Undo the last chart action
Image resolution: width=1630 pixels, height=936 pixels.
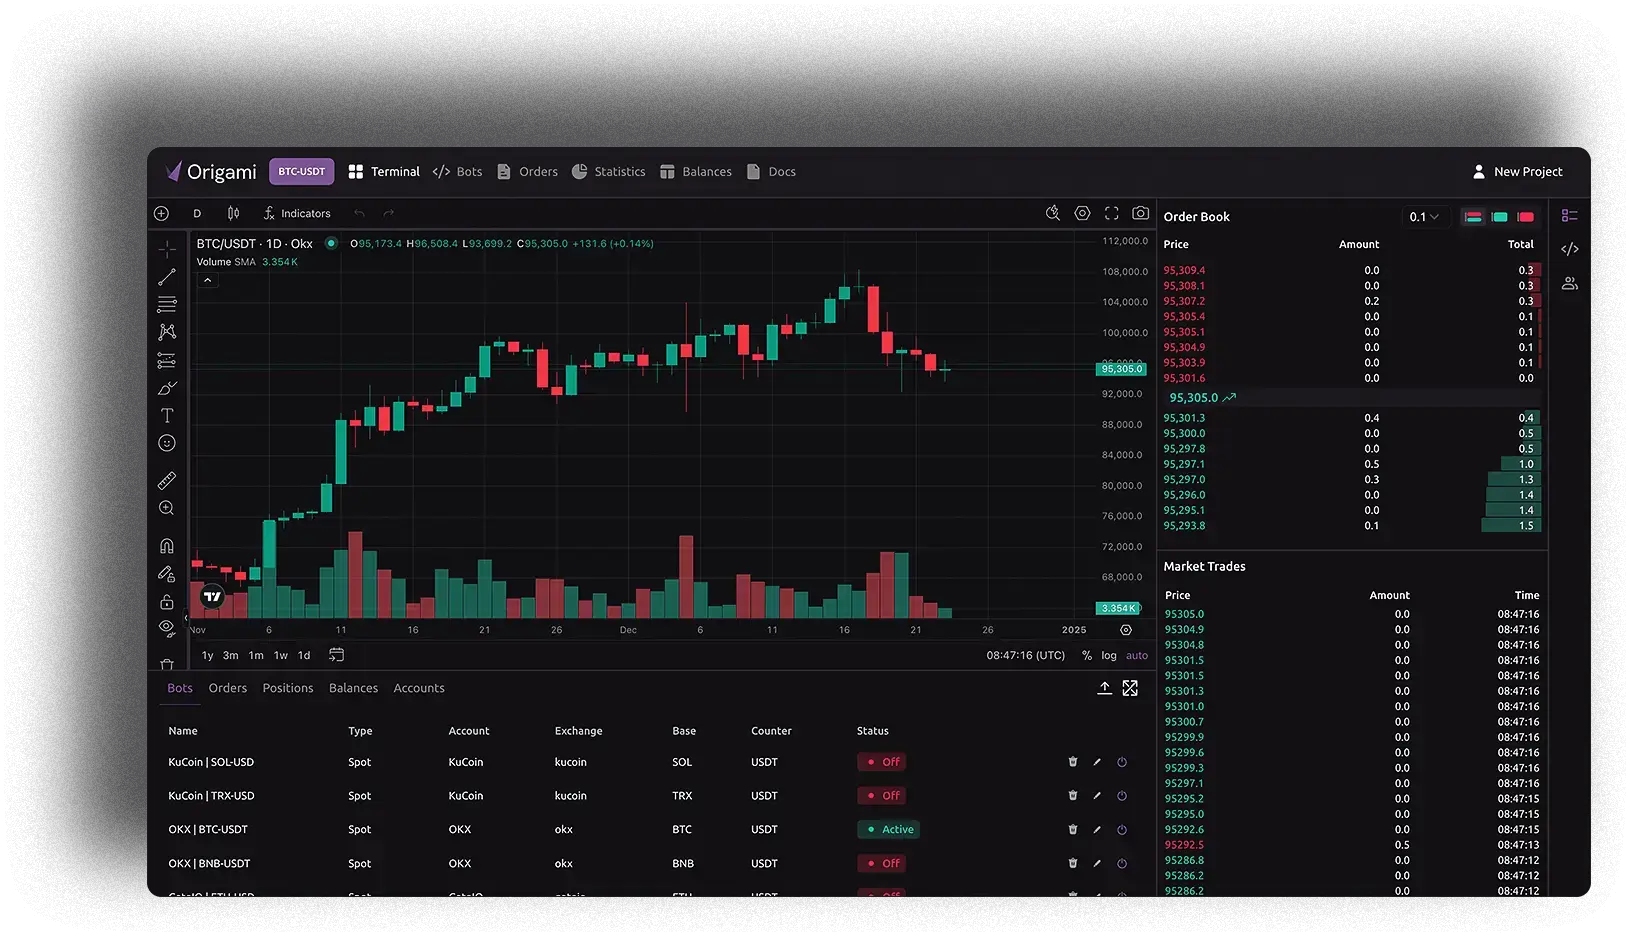360,213
